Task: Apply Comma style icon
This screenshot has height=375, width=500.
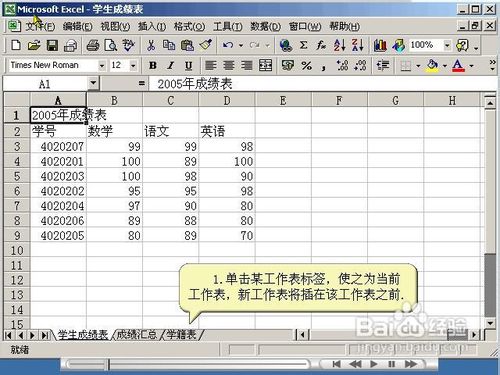Action: tap(323, 67)
